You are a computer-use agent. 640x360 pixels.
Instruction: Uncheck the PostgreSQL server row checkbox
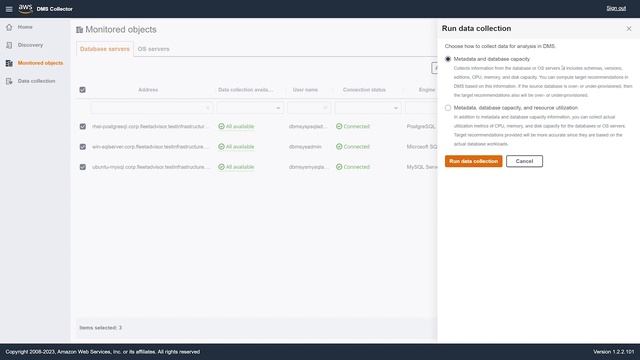click(82, 127)
